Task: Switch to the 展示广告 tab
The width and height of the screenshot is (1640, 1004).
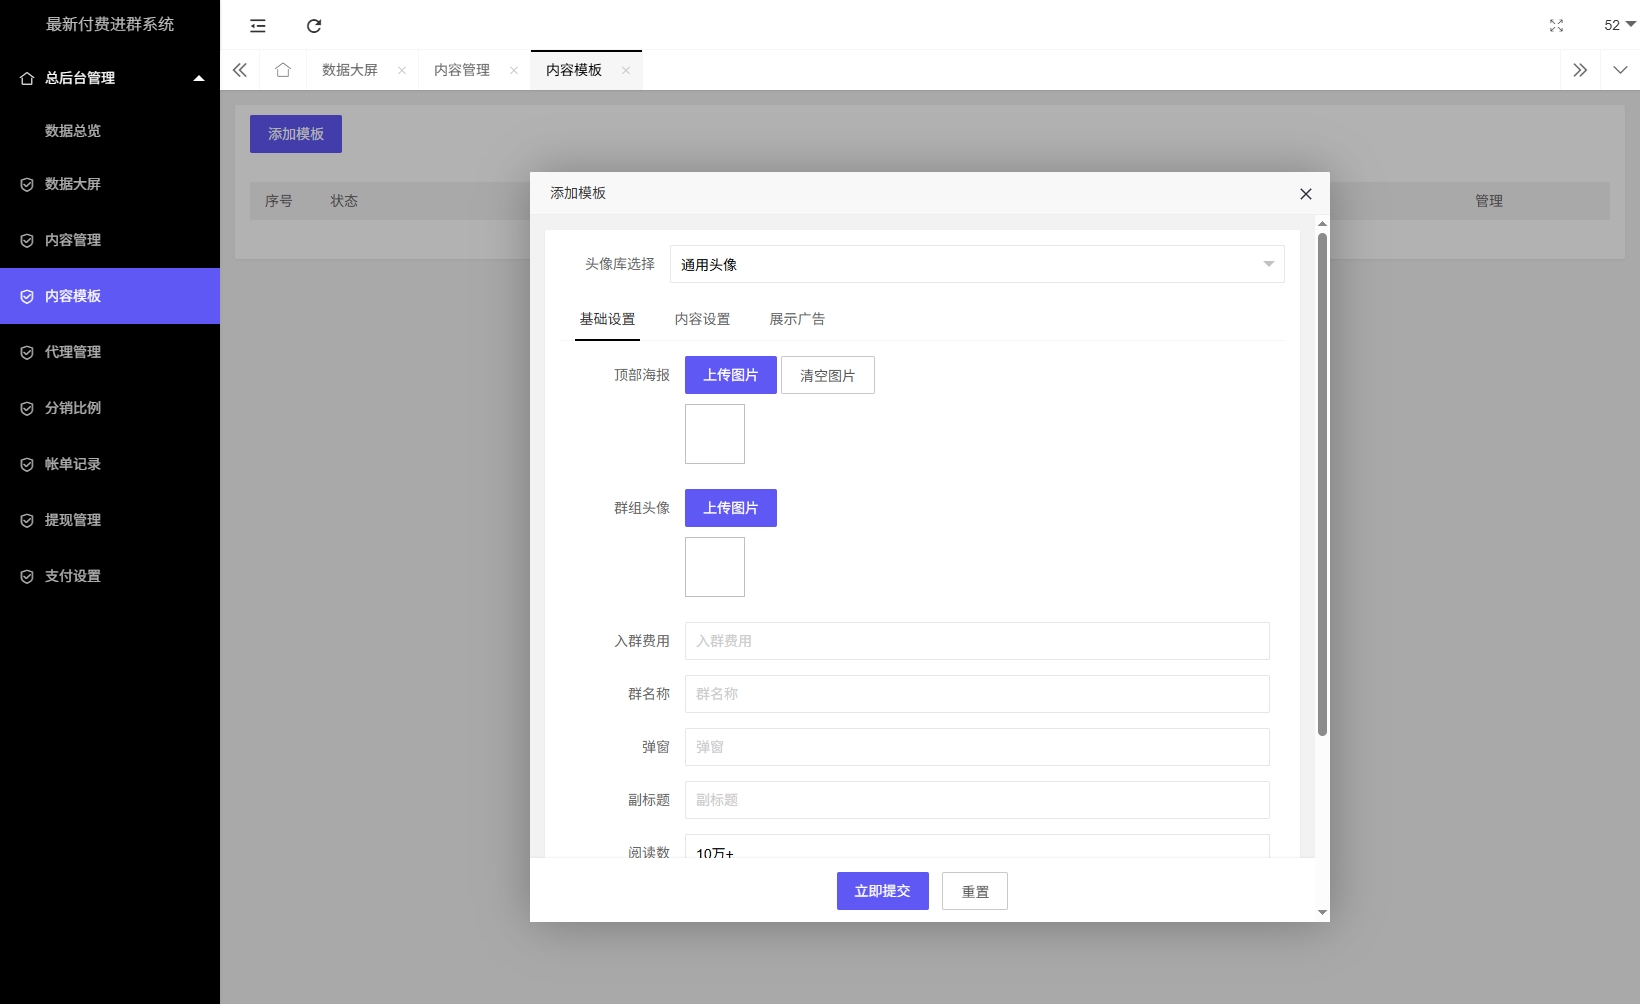Action: click(796, 319)
